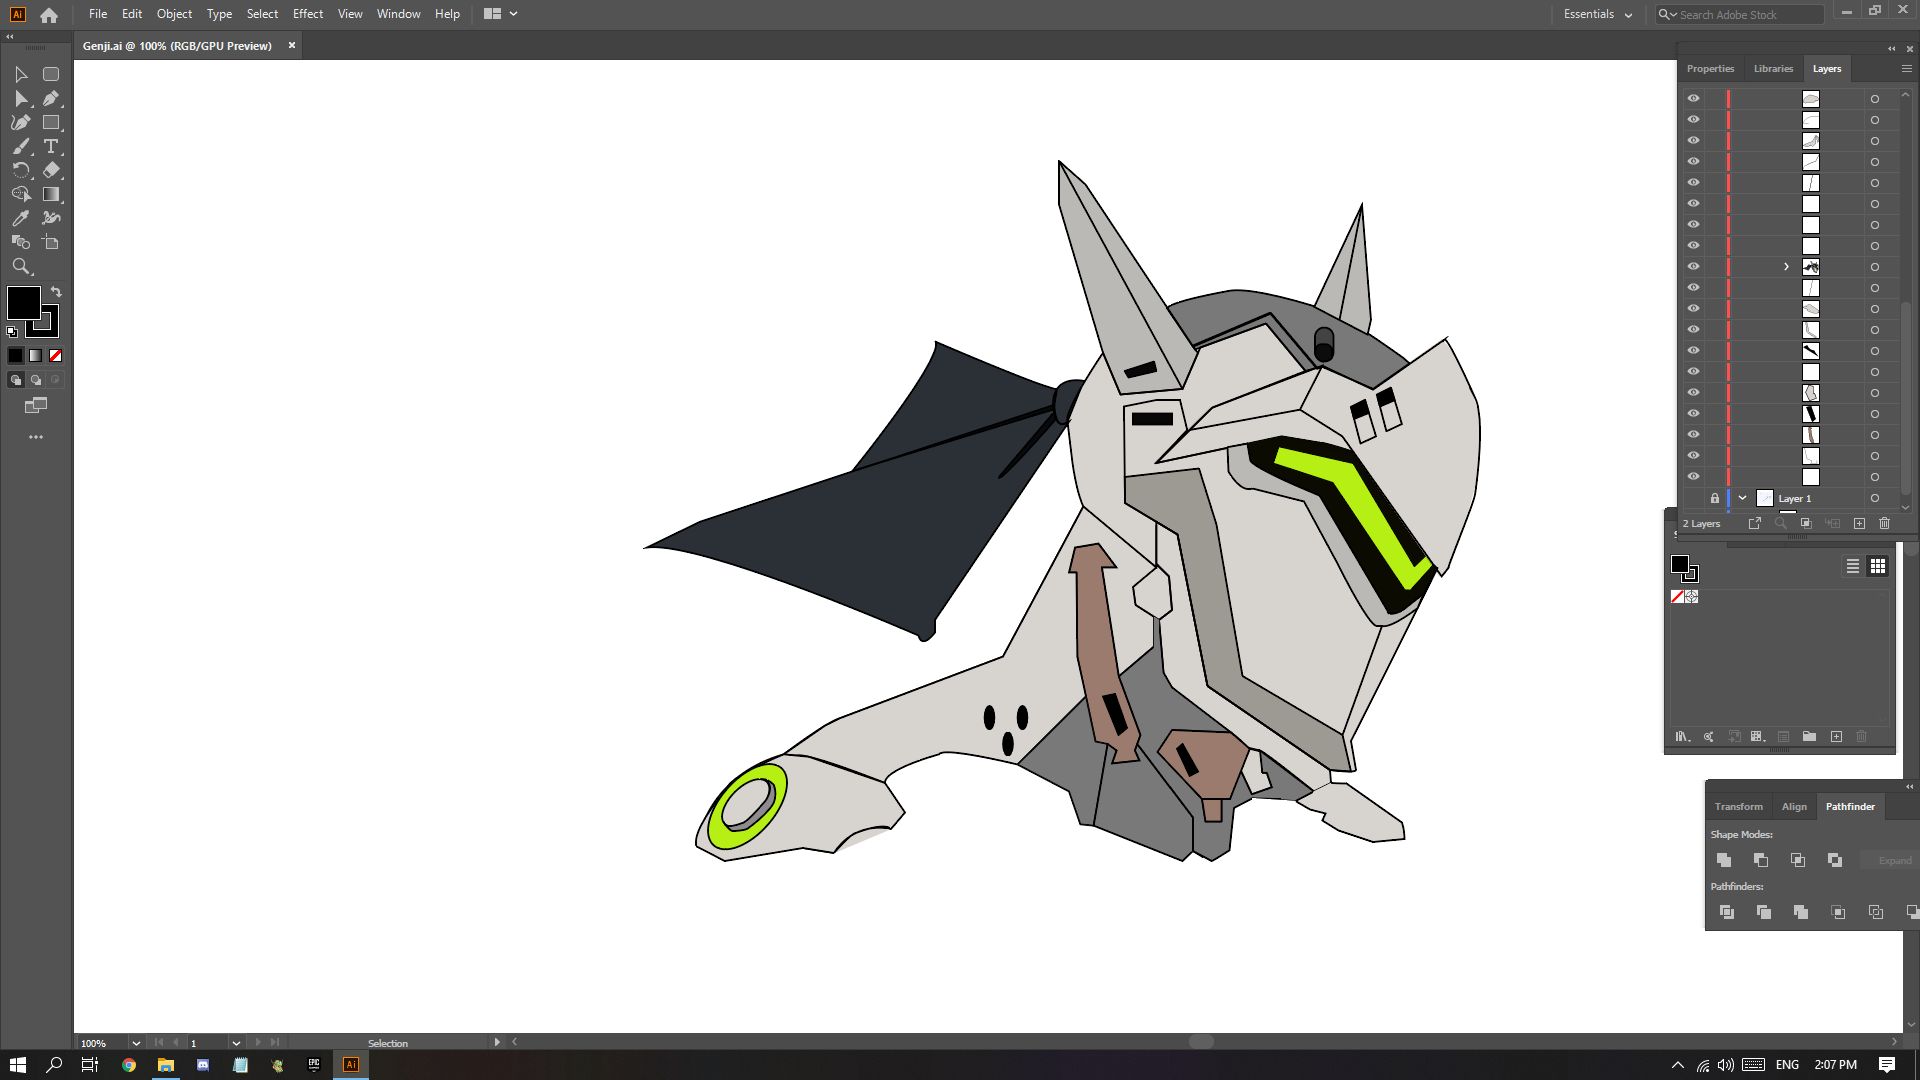Screen dimensions: 1920x1080
Task: Select the Curvature tool
Action: click(22, 122)
